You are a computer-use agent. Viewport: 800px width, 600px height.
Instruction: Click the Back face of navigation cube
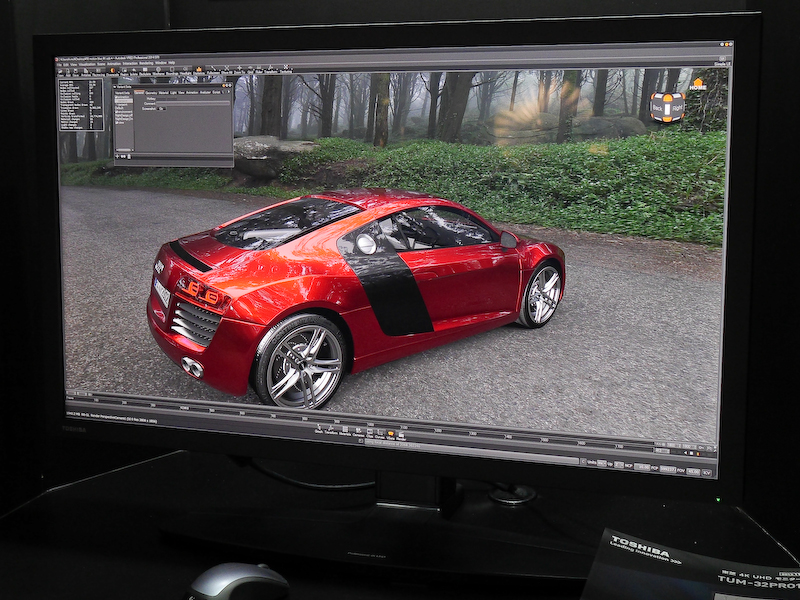[658, 108]
